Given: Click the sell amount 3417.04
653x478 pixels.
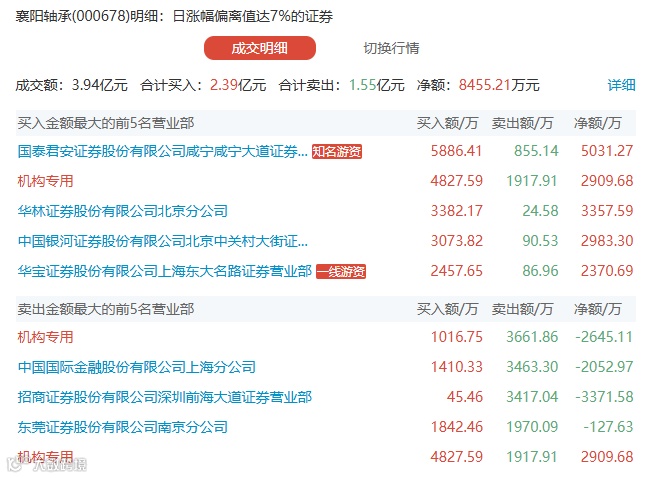Looking at the screenshot, I should (532, 396).
